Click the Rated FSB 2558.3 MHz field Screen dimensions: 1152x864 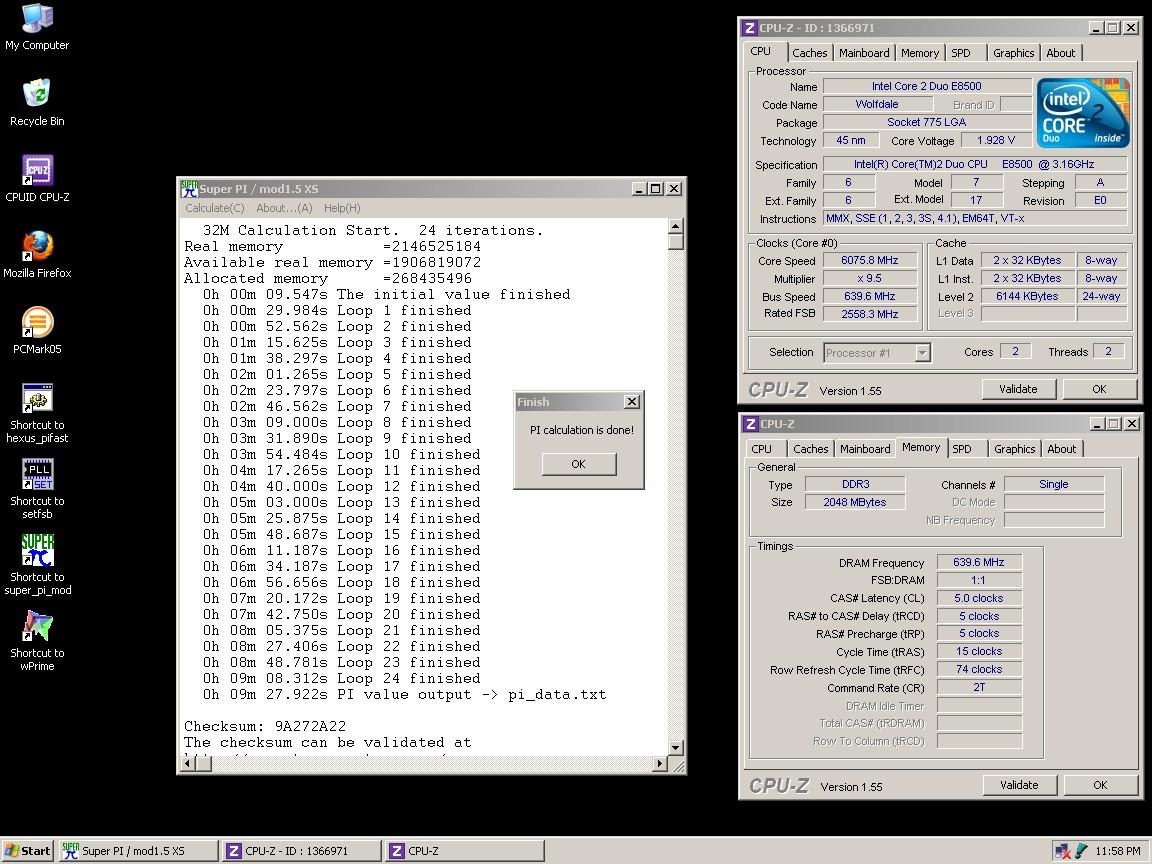[870, 314]
